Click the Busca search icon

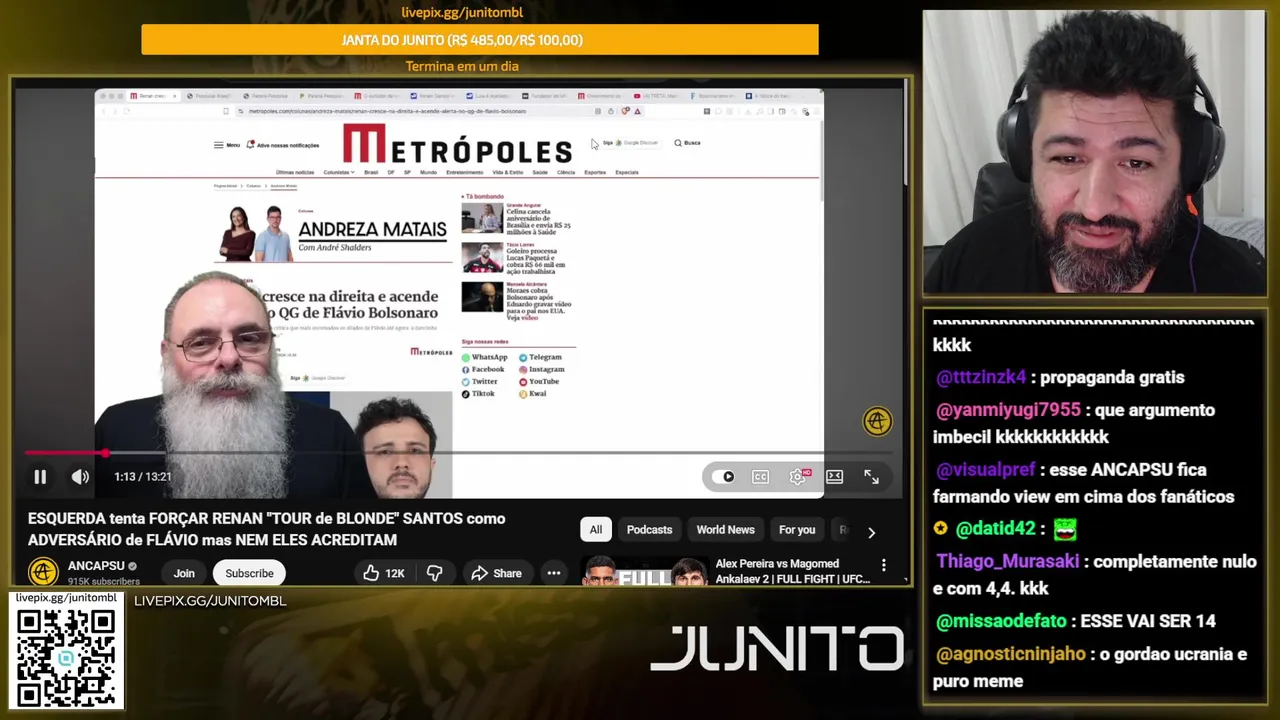point(687,143)
